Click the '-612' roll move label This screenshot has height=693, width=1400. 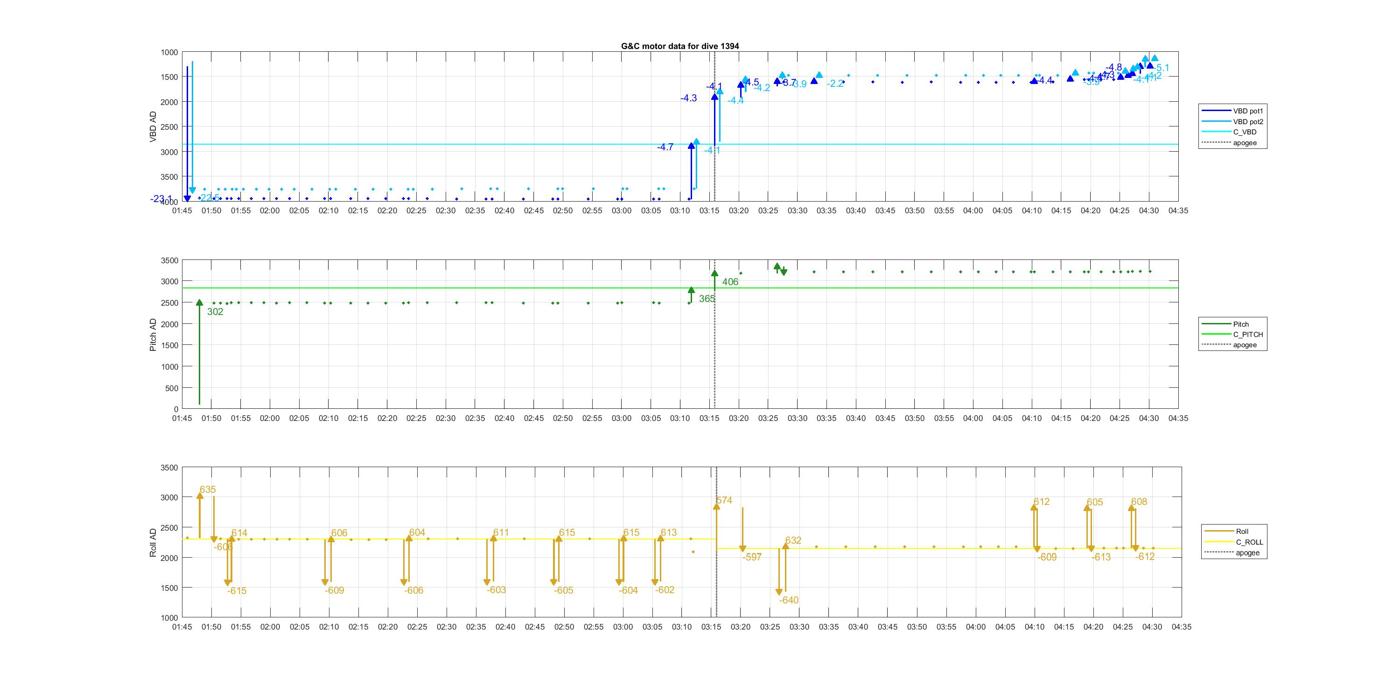coord(1145,557)
